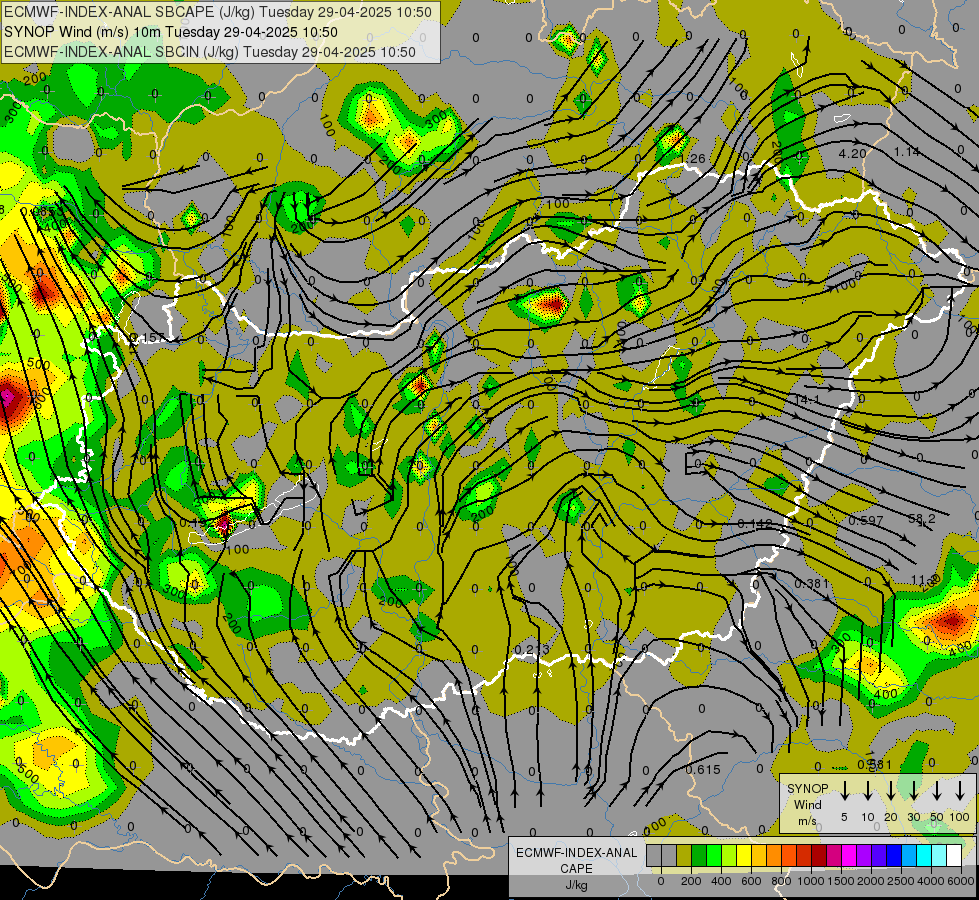
Task: Select the cyan CAPE legend swatch
Action: point(923,855)
